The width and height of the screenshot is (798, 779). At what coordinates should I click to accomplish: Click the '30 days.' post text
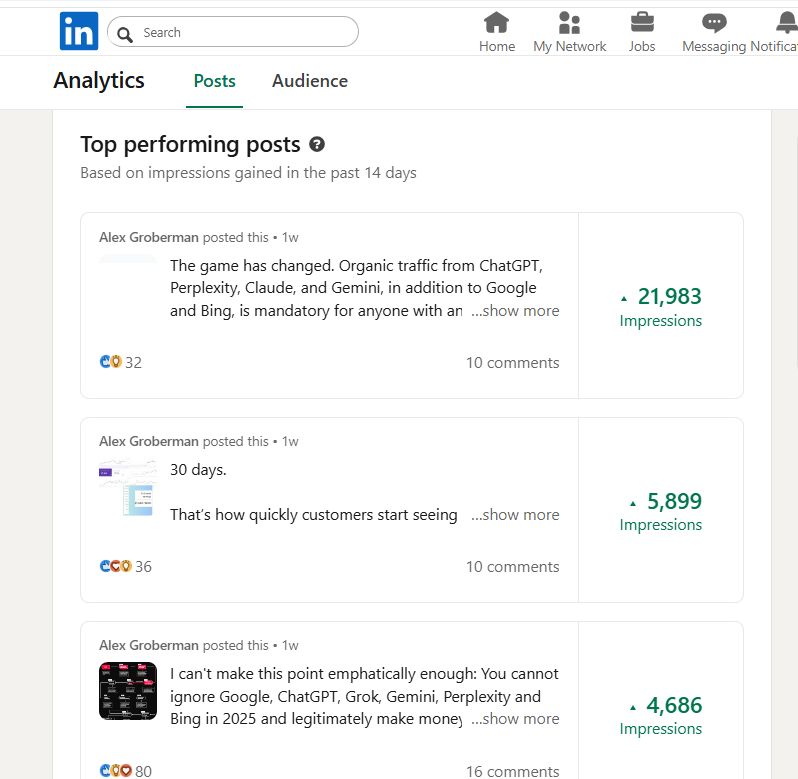click(x=198, y=469)
